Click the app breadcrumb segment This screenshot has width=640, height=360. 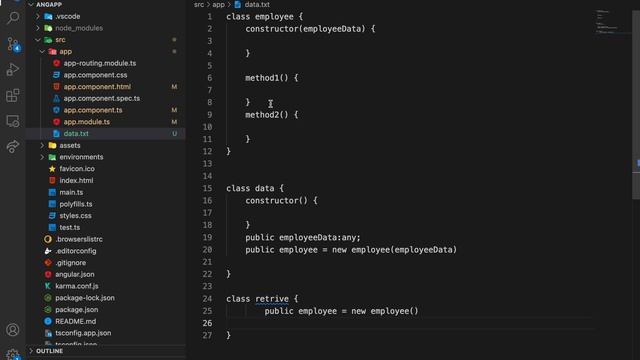pyautogui.click(x=218, y=5)
